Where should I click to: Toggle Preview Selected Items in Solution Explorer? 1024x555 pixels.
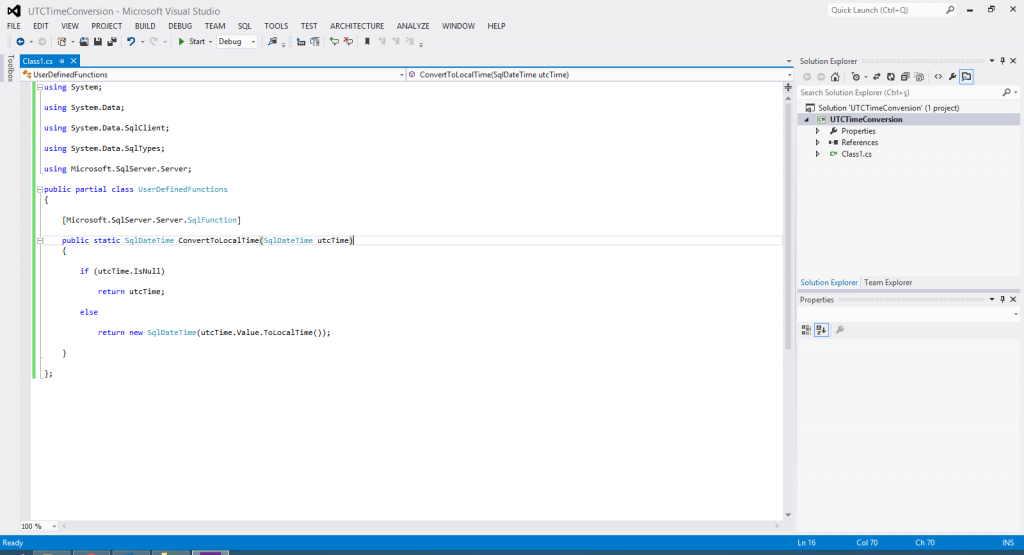(967, 77)
